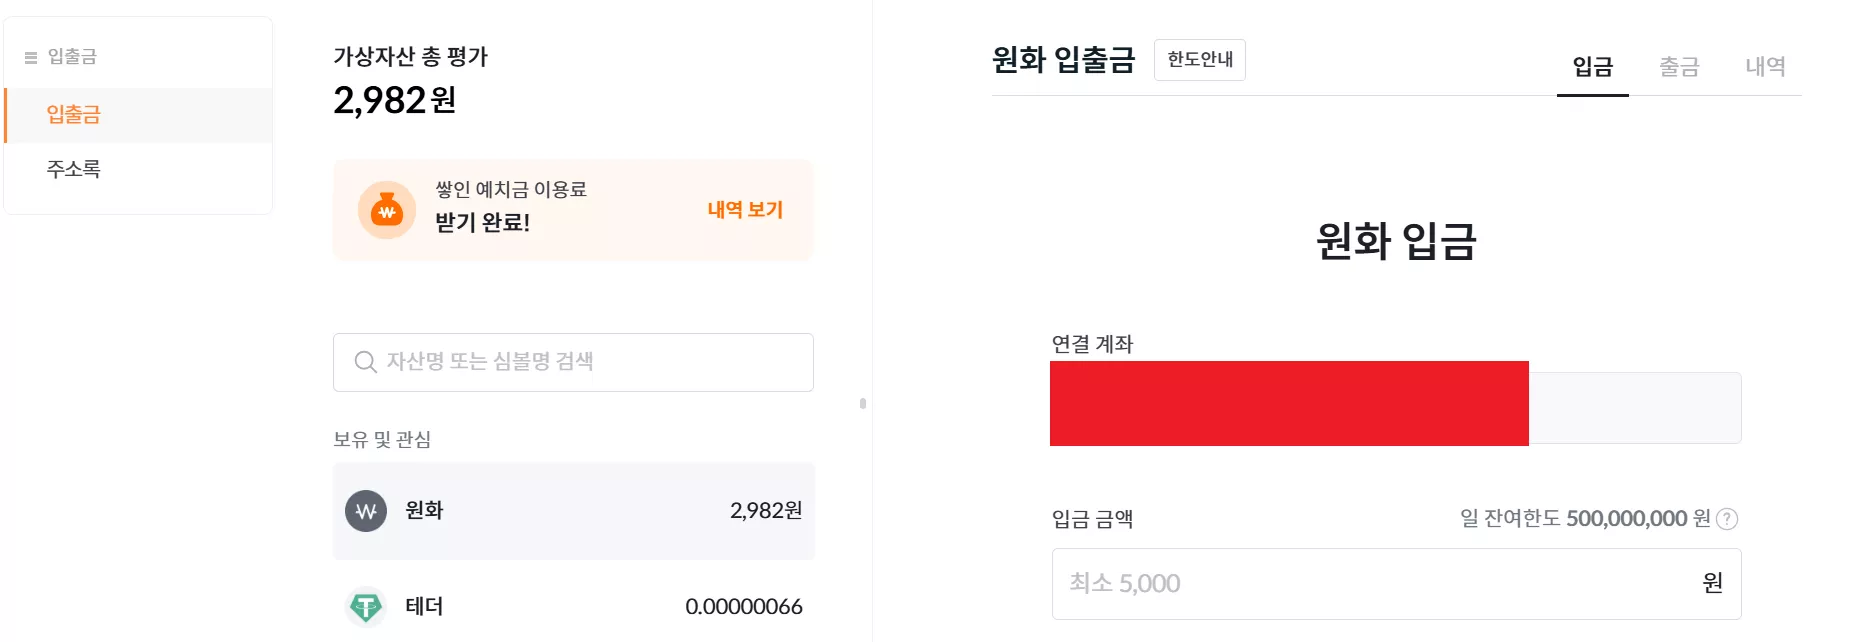
Task: Focus the 자산명 또는 심볼명 검색 field
Action: [573, 362]
